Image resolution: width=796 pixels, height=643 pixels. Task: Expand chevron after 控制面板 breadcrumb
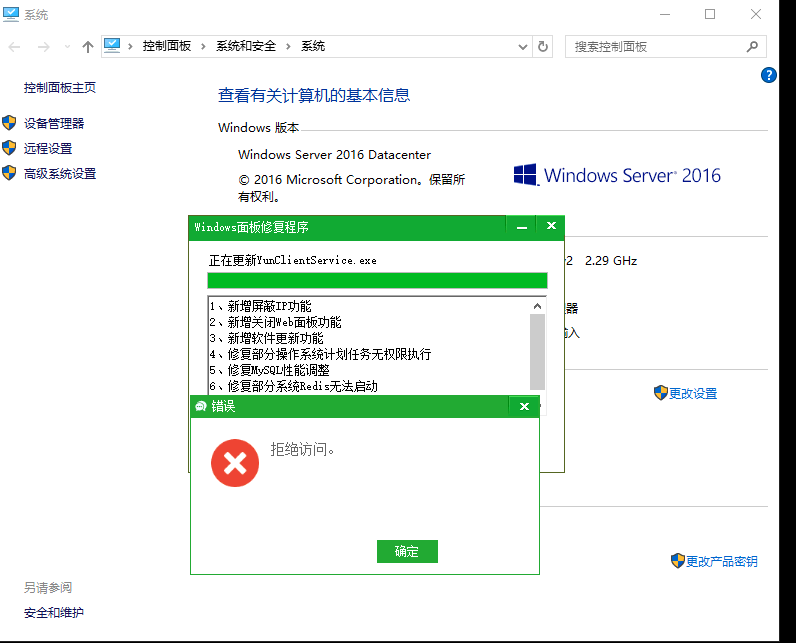pos(203,47)
